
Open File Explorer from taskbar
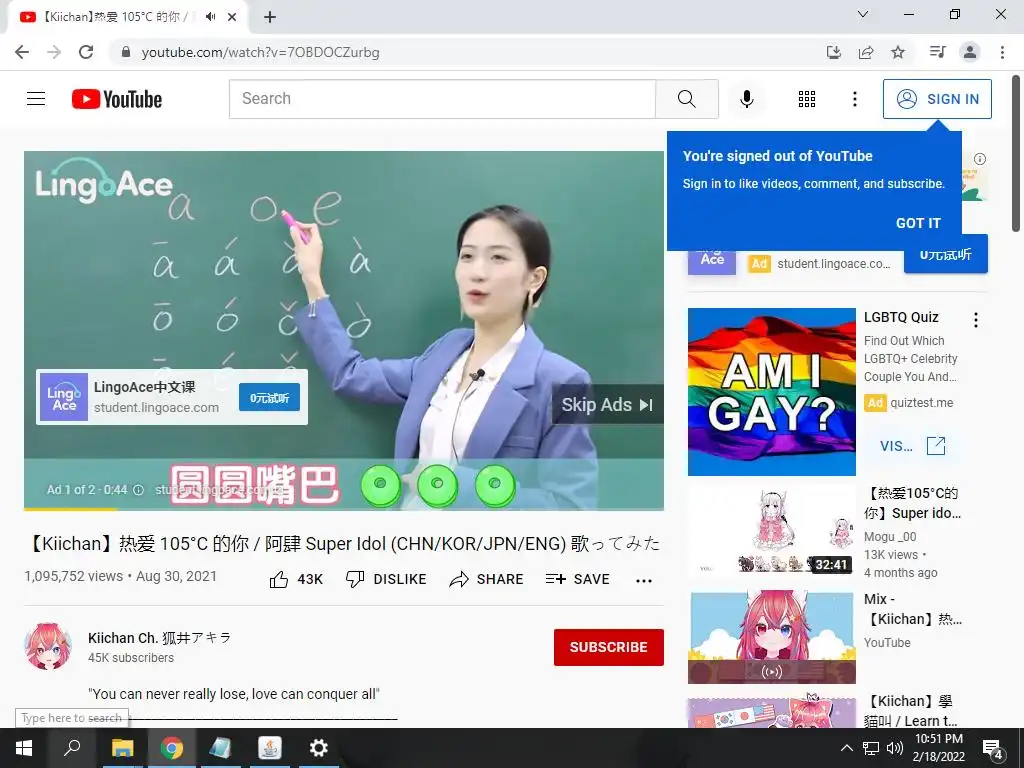(x=122, y=748)
